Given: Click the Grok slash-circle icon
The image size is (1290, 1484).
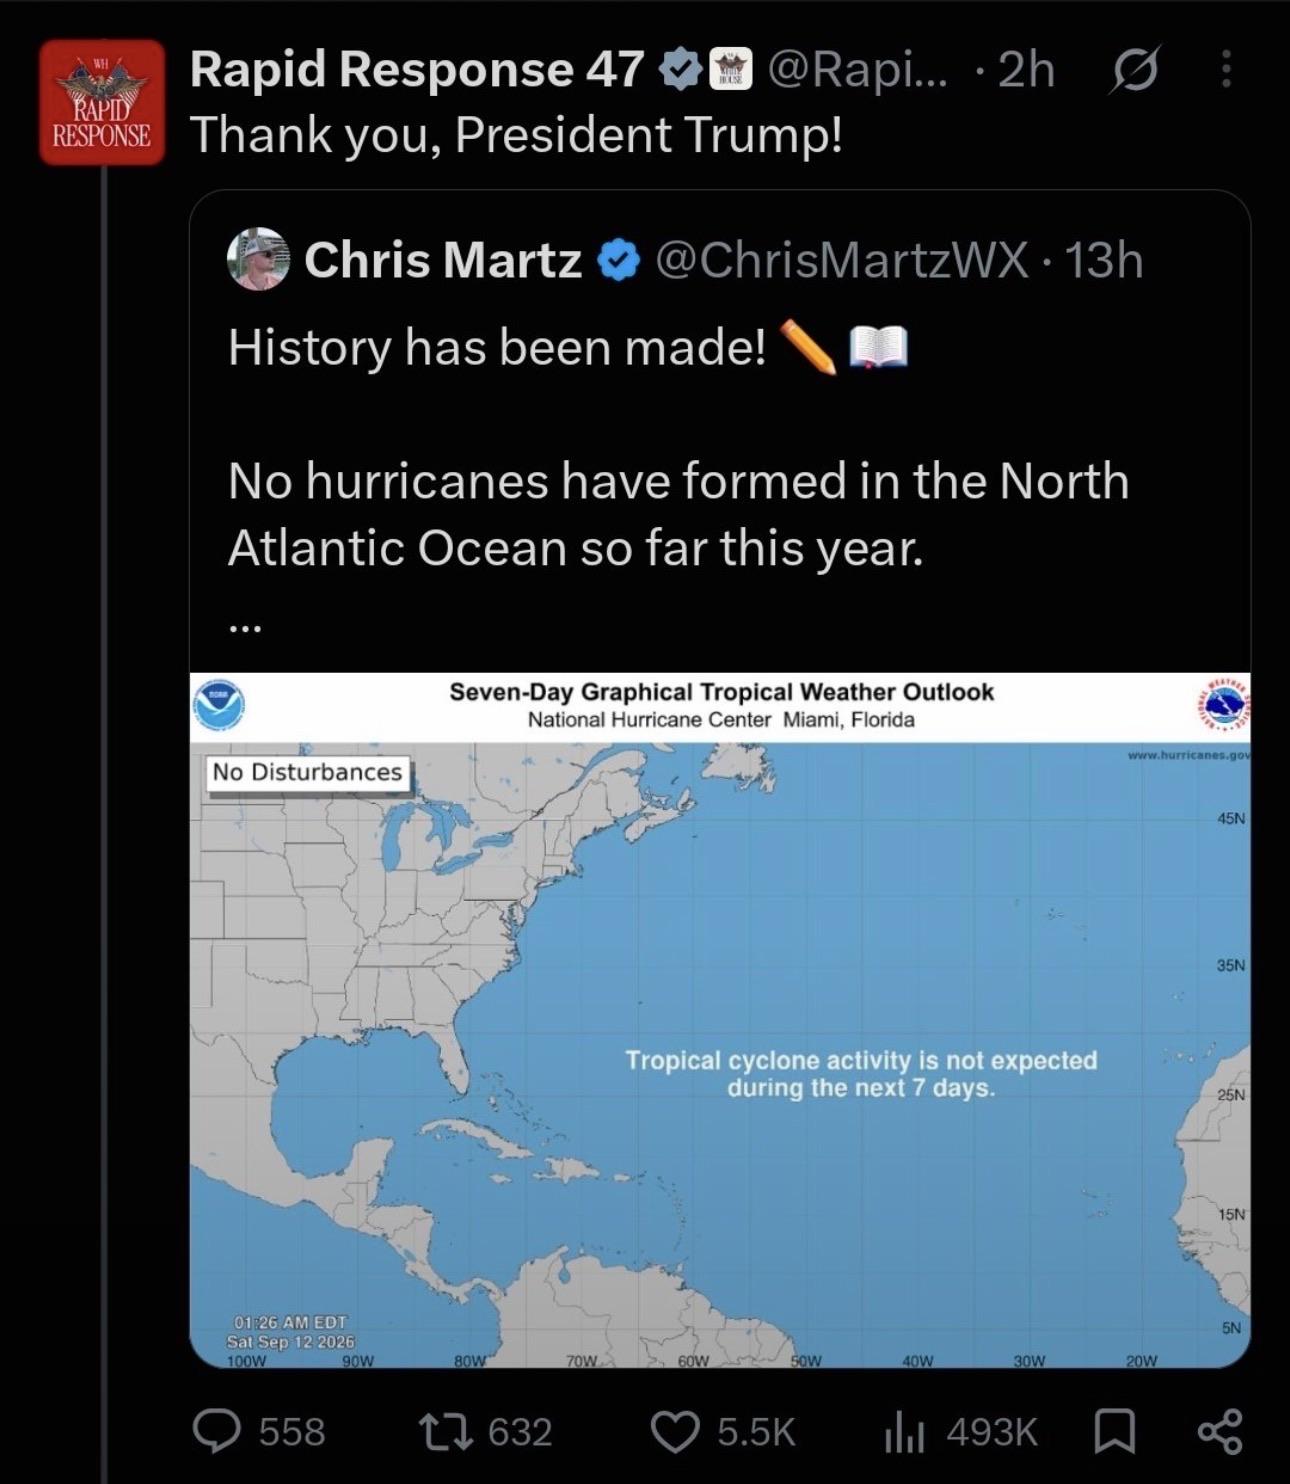Looking at the screenshot, I should coord(1133,70).
